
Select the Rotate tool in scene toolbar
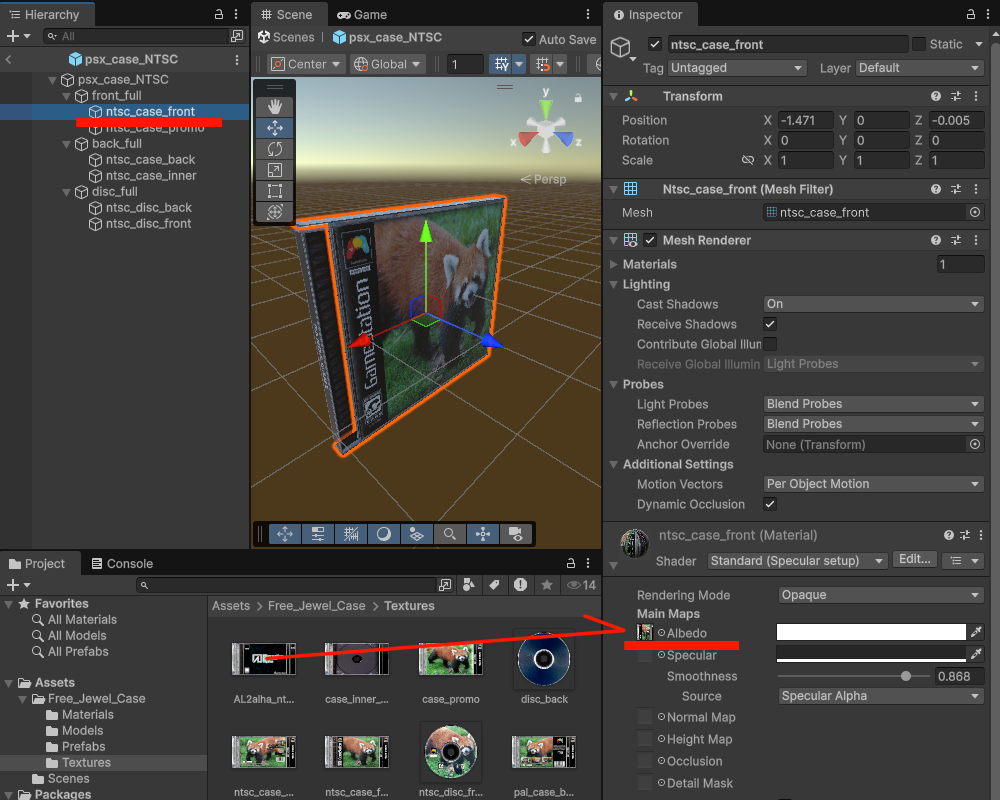coord(275,149)
